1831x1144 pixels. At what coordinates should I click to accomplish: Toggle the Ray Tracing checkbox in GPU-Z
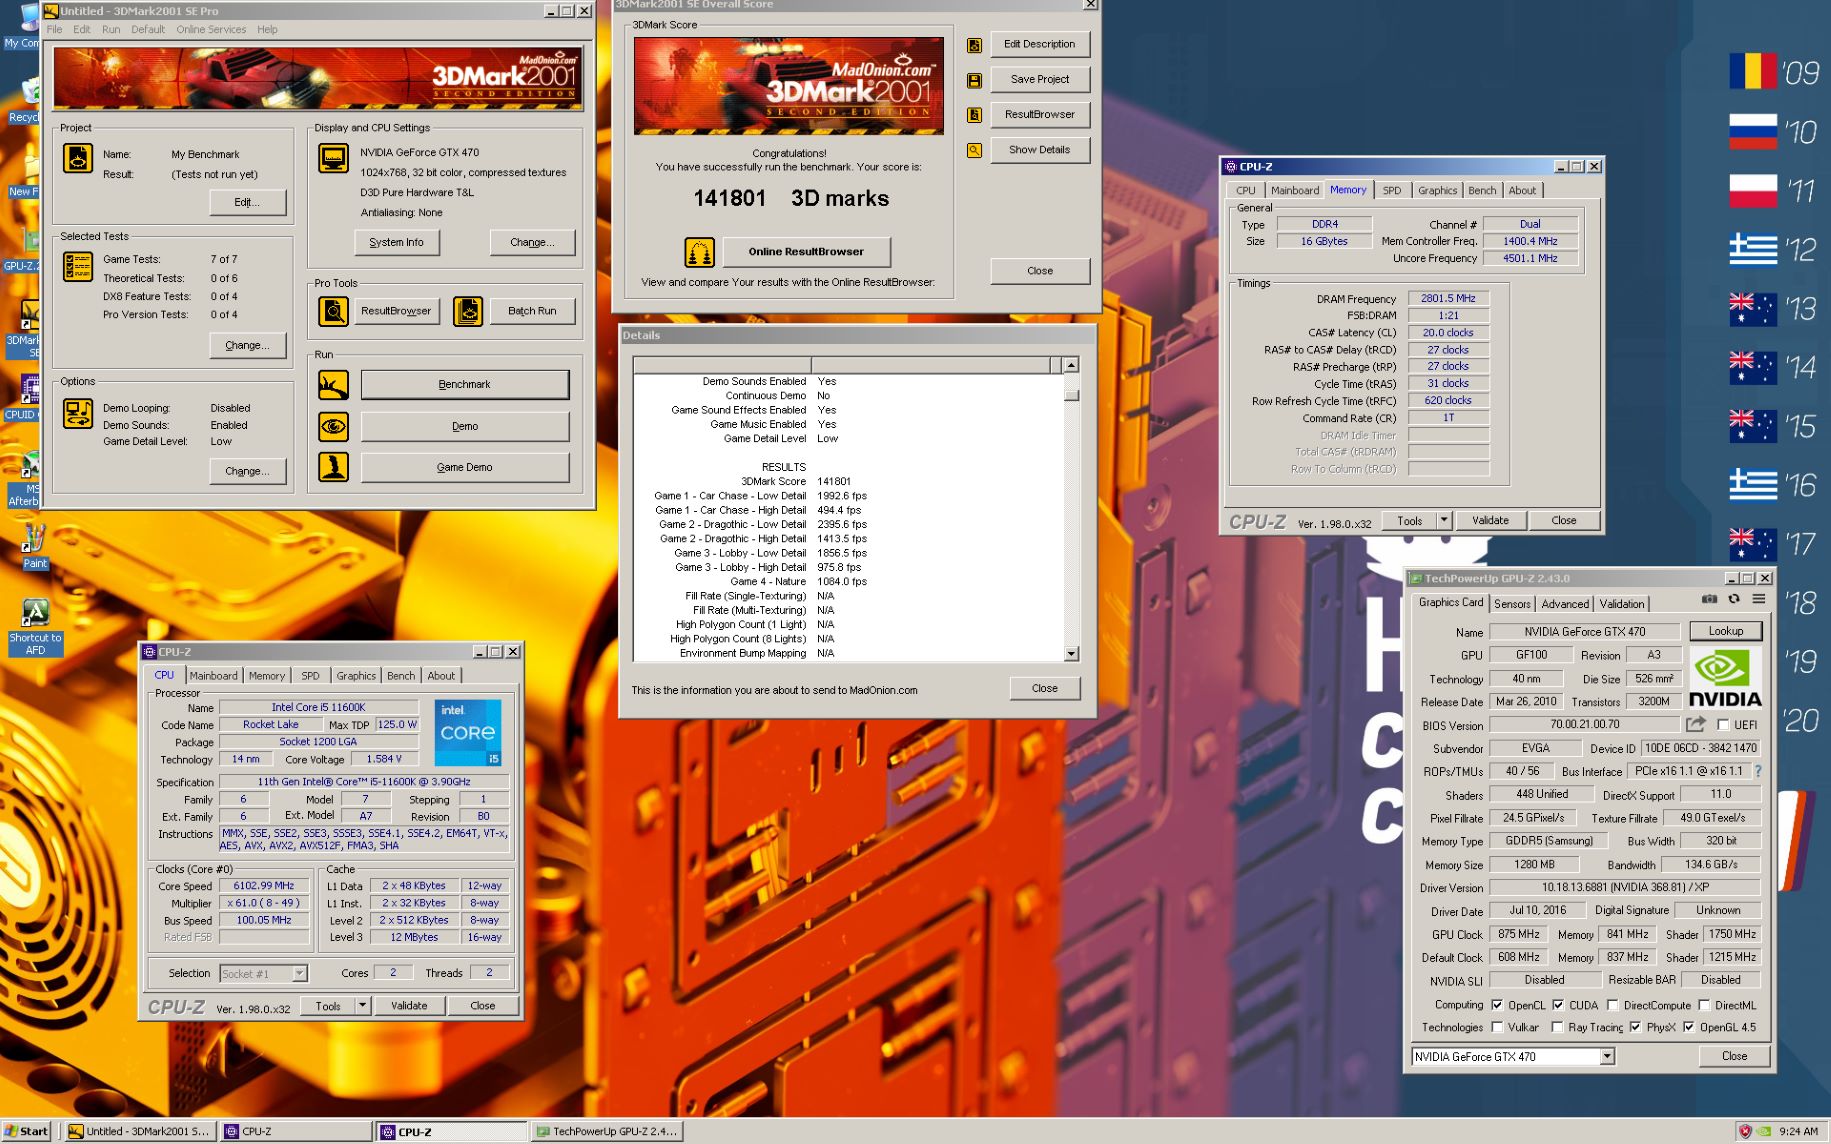1557,1027
